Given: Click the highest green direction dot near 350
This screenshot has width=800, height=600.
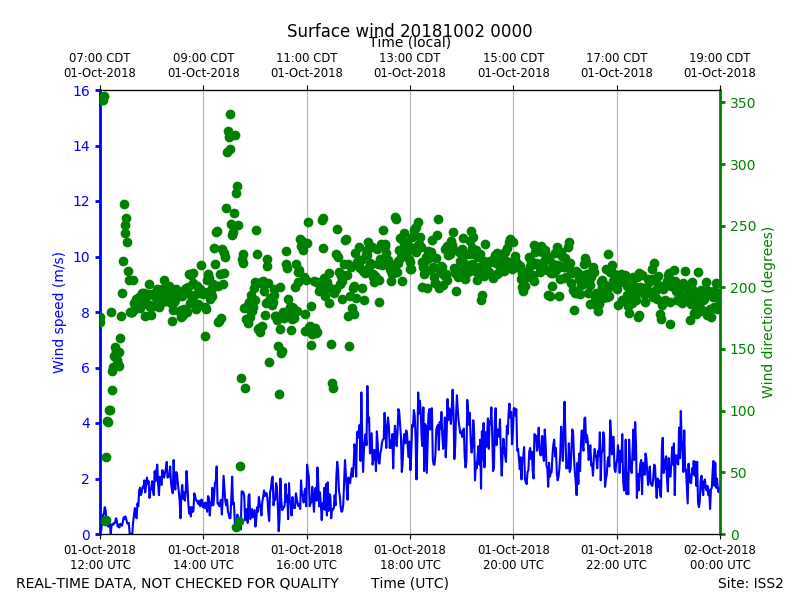Looking at the screenshot, I should pos(104,97).
